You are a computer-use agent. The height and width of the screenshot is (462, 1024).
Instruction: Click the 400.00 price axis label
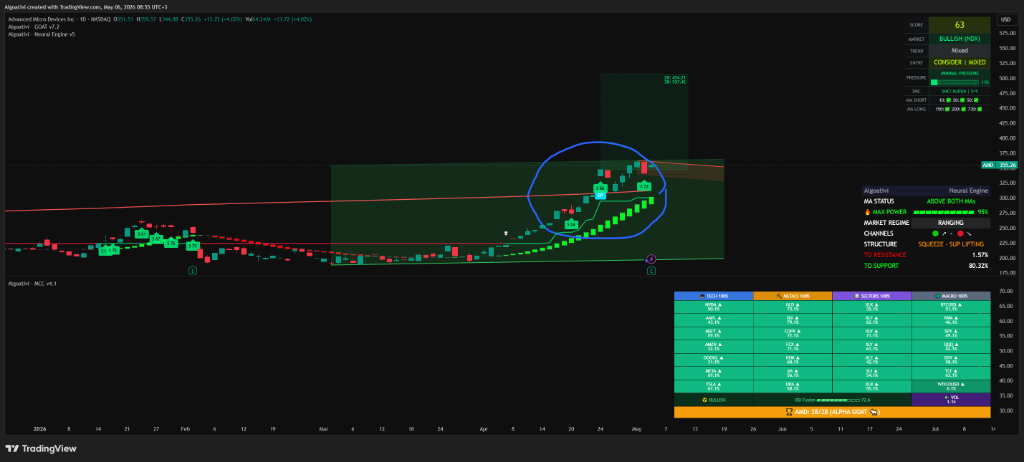(x=1005, y=138)
